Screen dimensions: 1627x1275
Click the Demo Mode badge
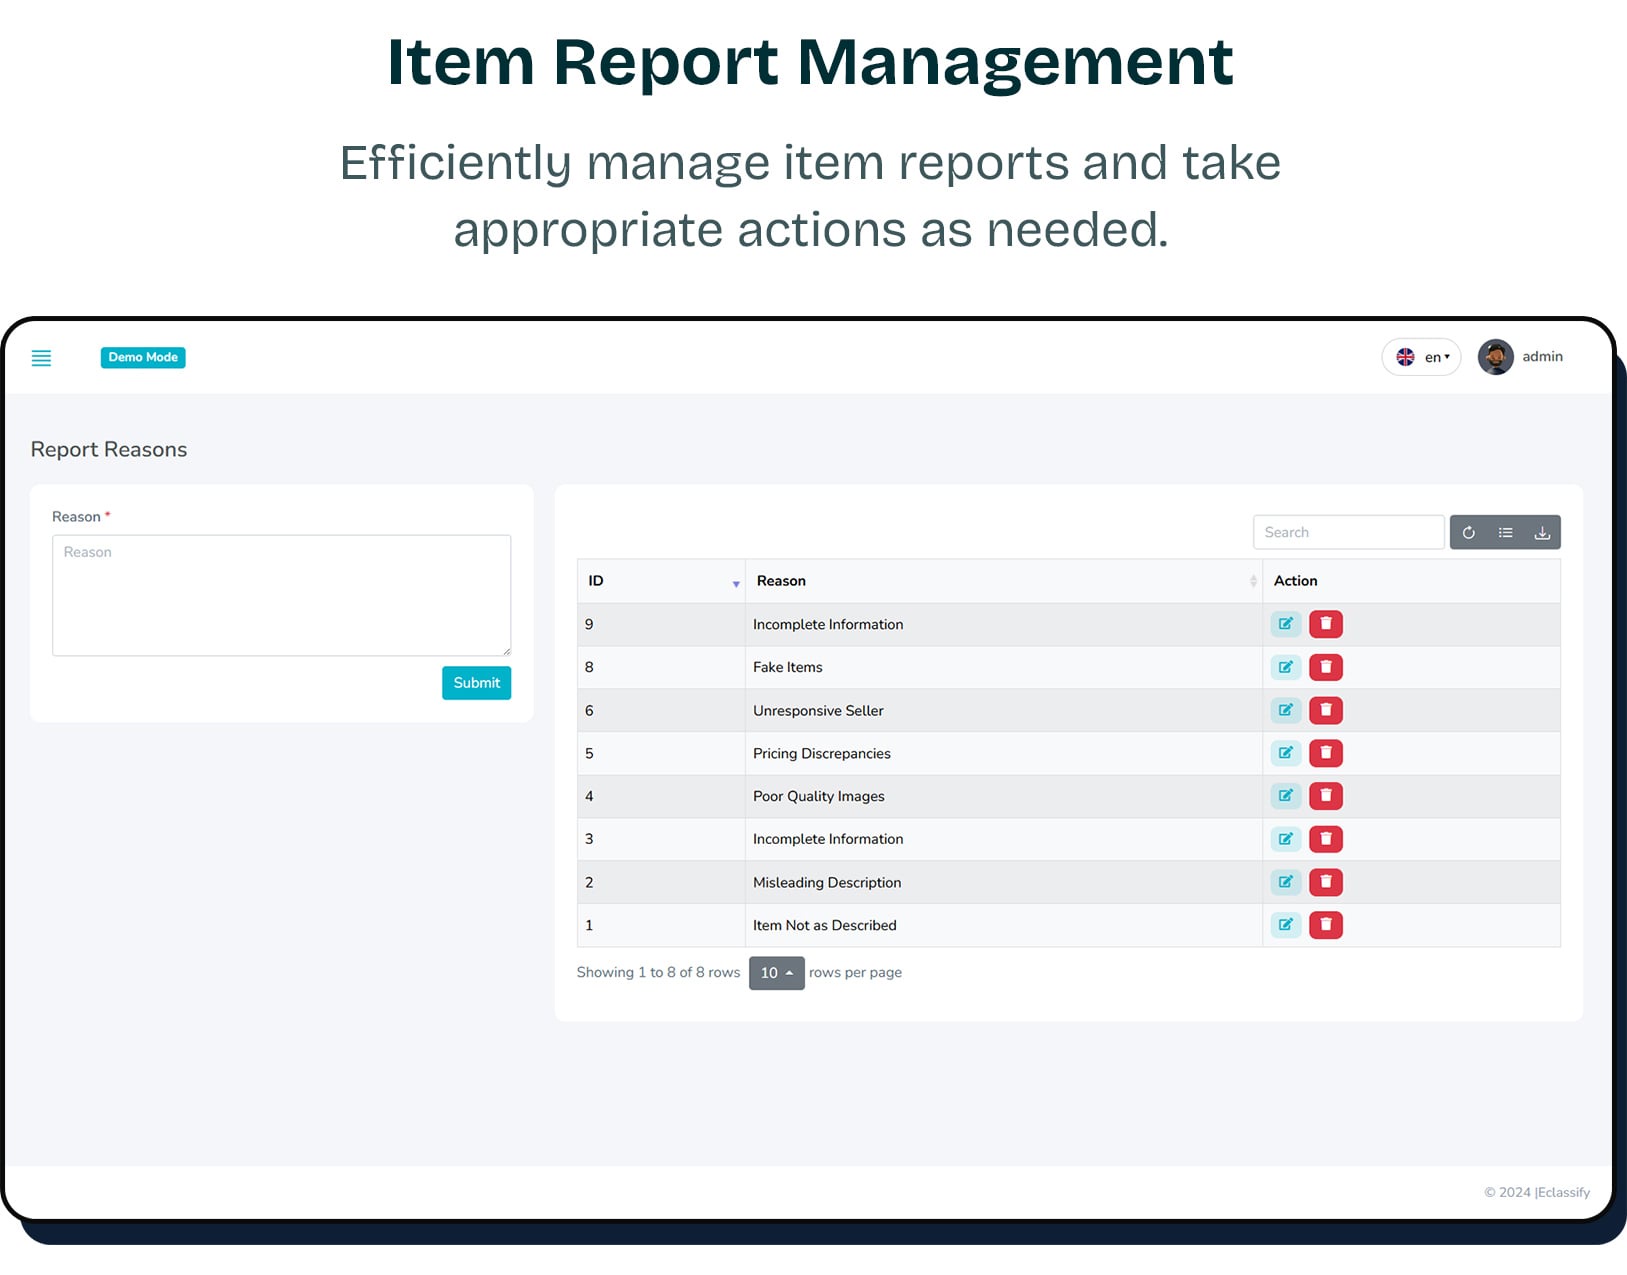point(143,357)
